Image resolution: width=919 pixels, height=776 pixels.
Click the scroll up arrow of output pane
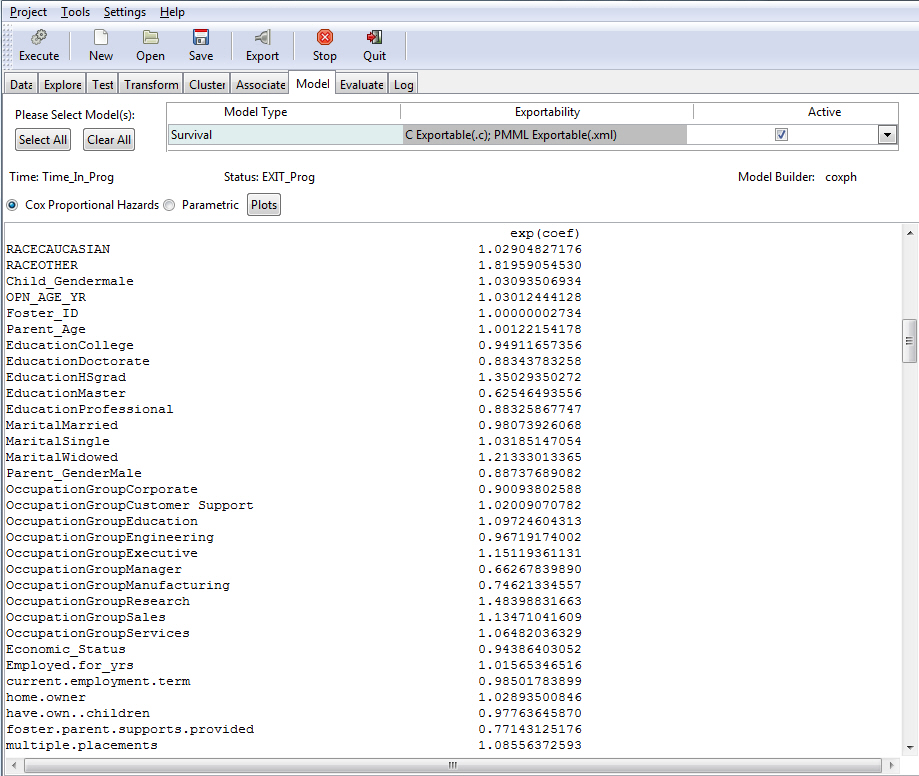coord(910,233)
